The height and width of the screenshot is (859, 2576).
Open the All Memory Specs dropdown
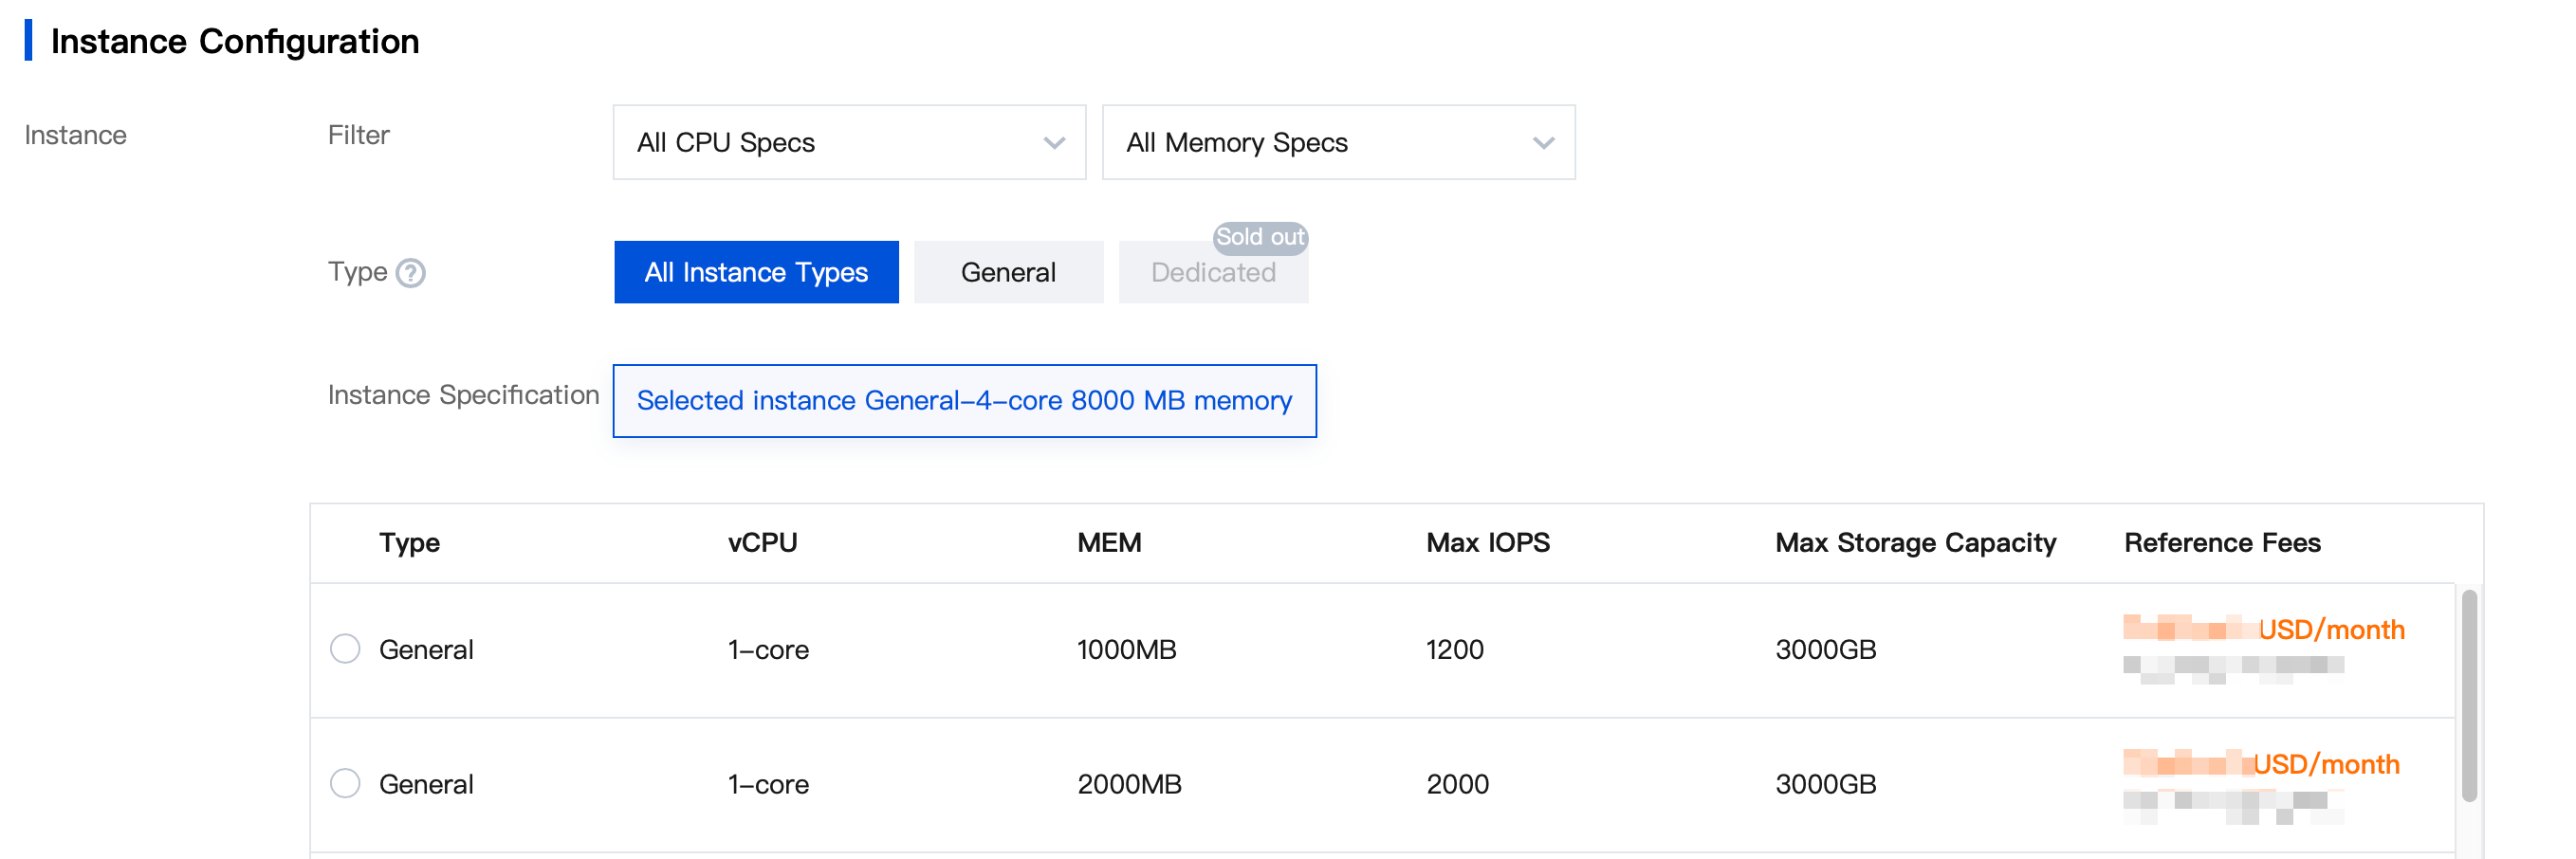coord(1338,143)
